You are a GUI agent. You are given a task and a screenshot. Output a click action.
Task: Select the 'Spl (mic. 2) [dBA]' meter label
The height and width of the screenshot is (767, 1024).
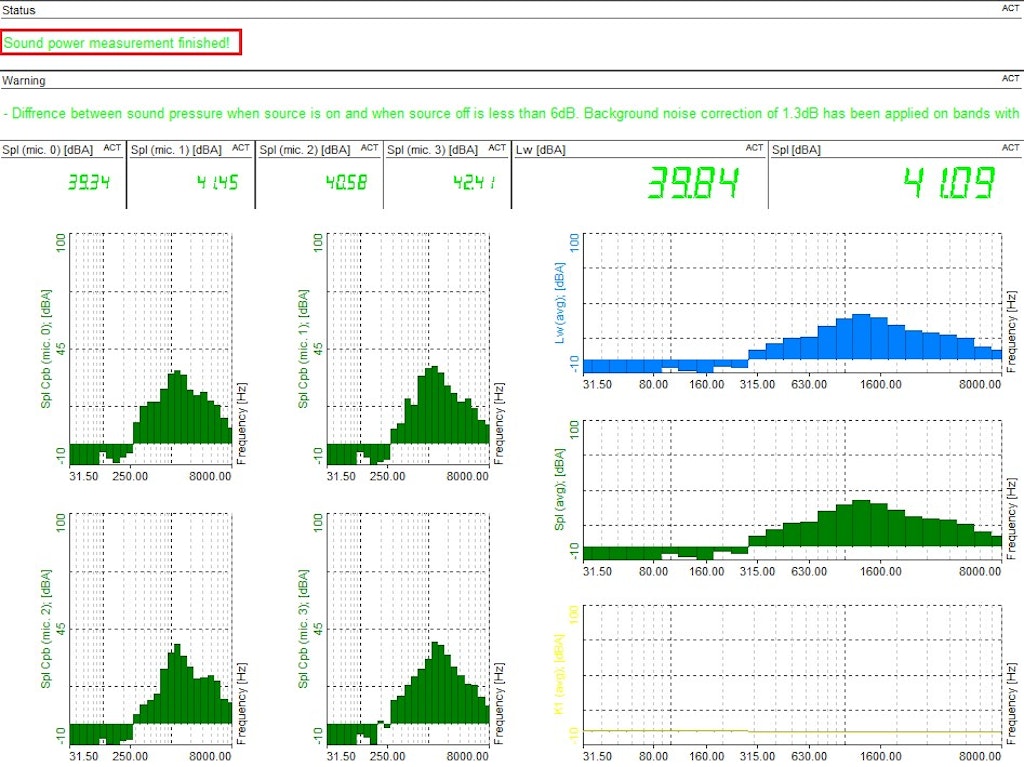point(305,150)
